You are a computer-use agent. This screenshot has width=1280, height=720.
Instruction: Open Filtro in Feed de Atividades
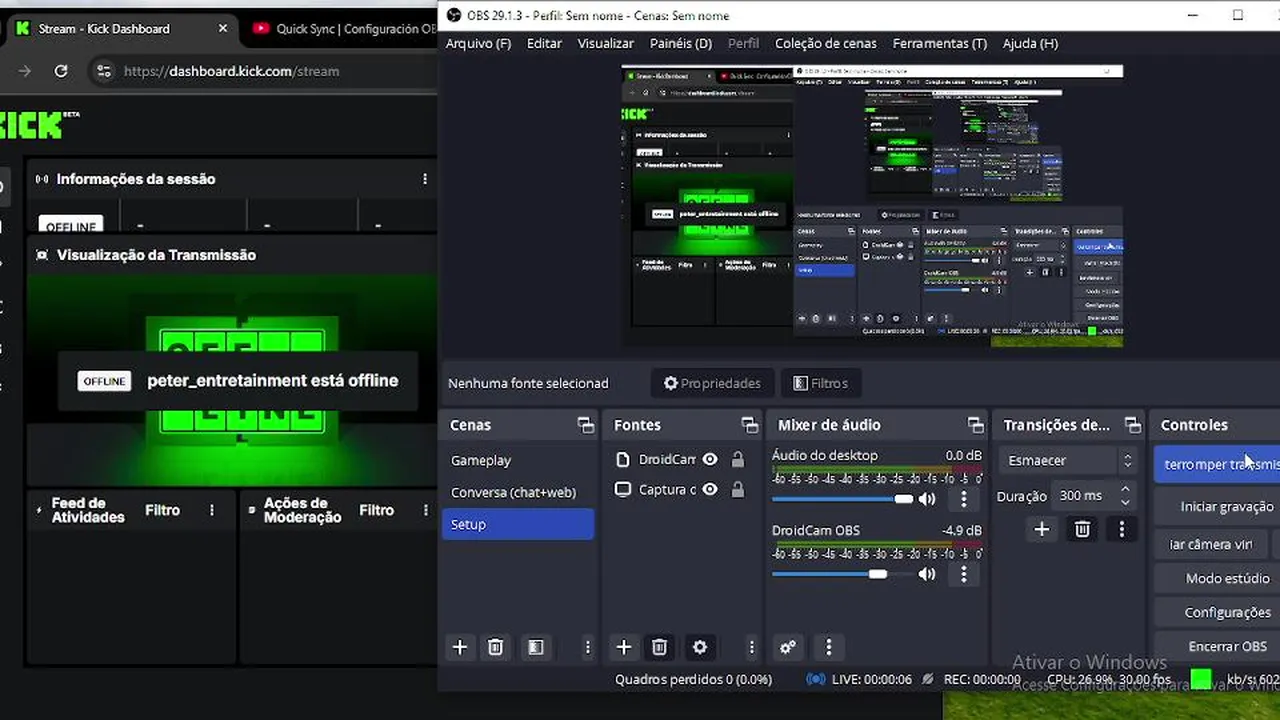point(162,510)
